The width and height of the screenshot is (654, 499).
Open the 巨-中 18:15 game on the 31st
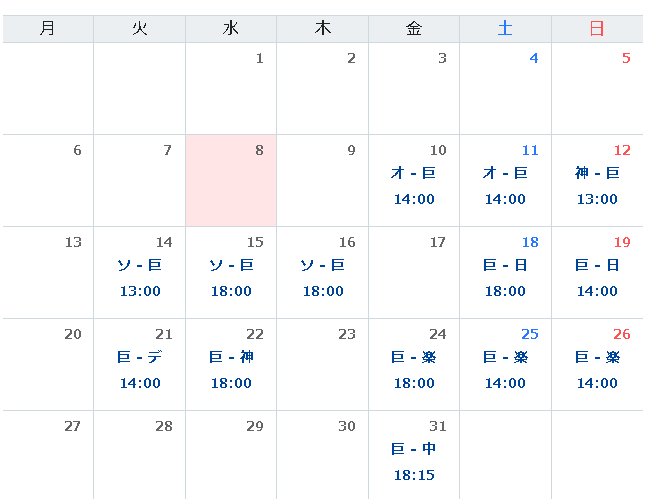click(x=414, y=462)
